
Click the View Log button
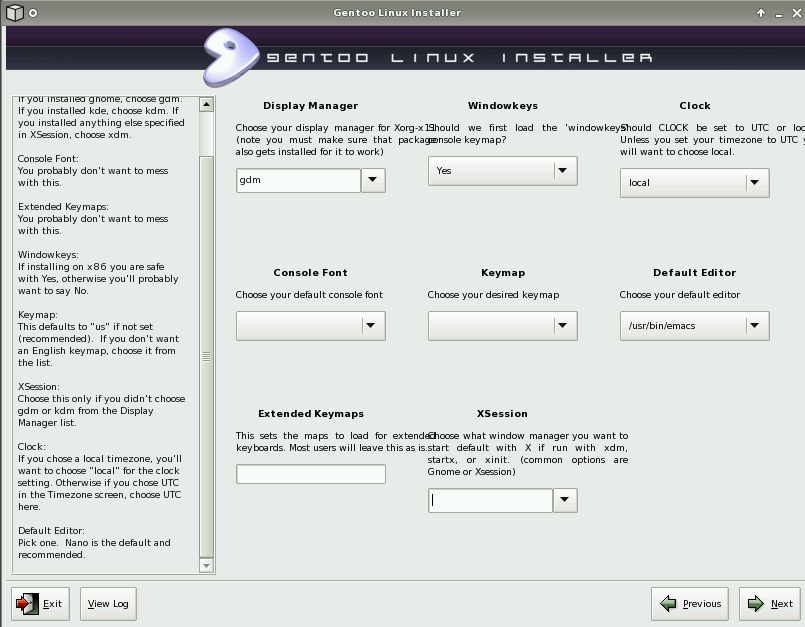pyautogui.click(x=108, y=604)
